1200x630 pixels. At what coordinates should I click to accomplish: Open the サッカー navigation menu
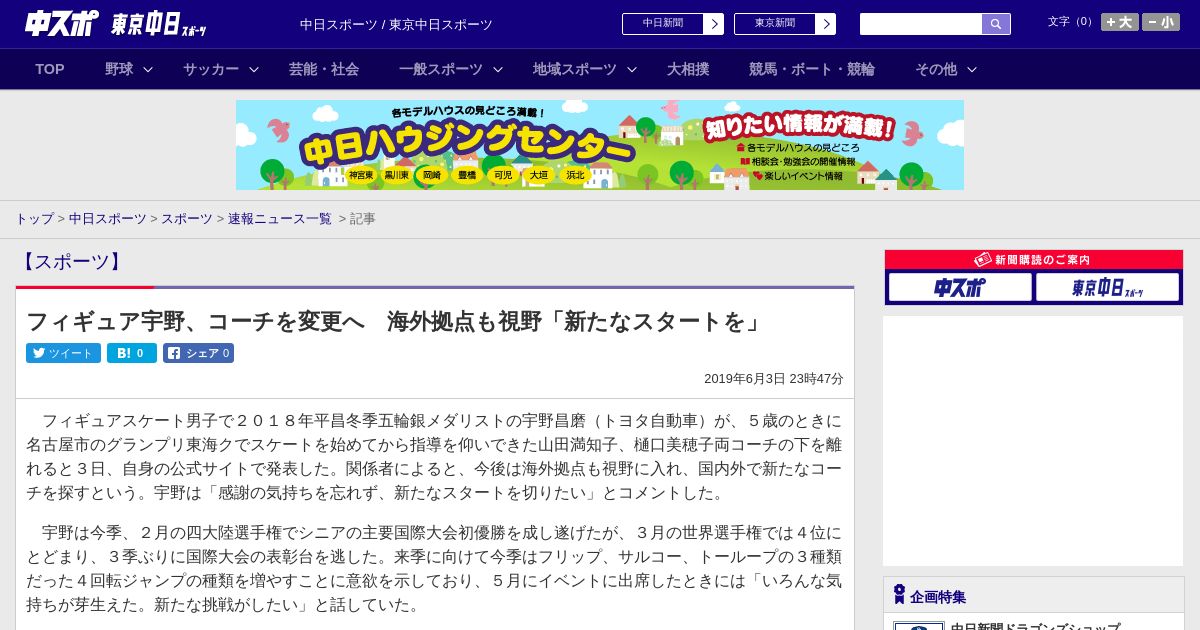pos(211,69)
